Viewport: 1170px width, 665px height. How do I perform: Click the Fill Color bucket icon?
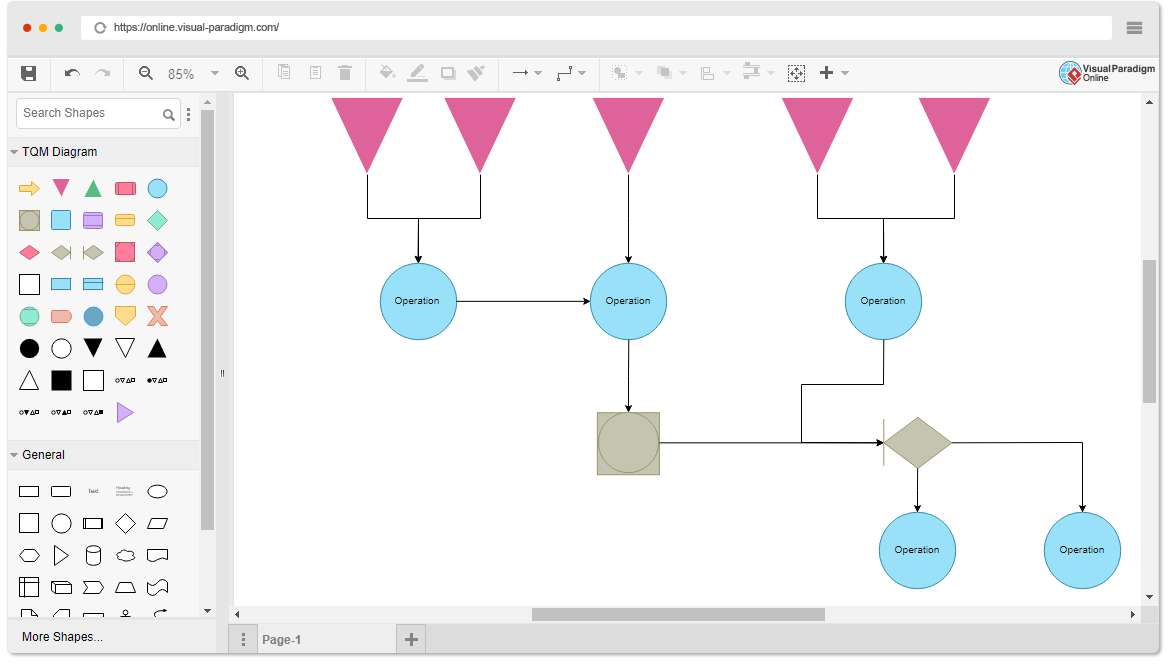[387, 72]
